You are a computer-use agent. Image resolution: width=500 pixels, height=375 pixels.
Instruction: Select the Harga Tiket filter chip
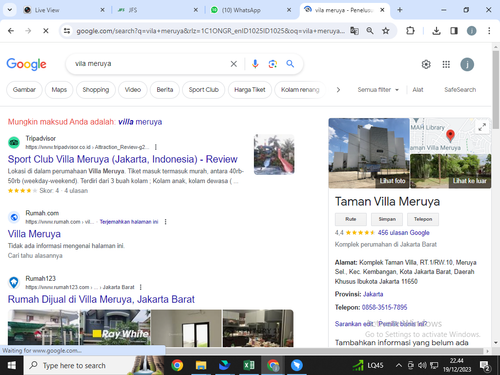[250, 90]
